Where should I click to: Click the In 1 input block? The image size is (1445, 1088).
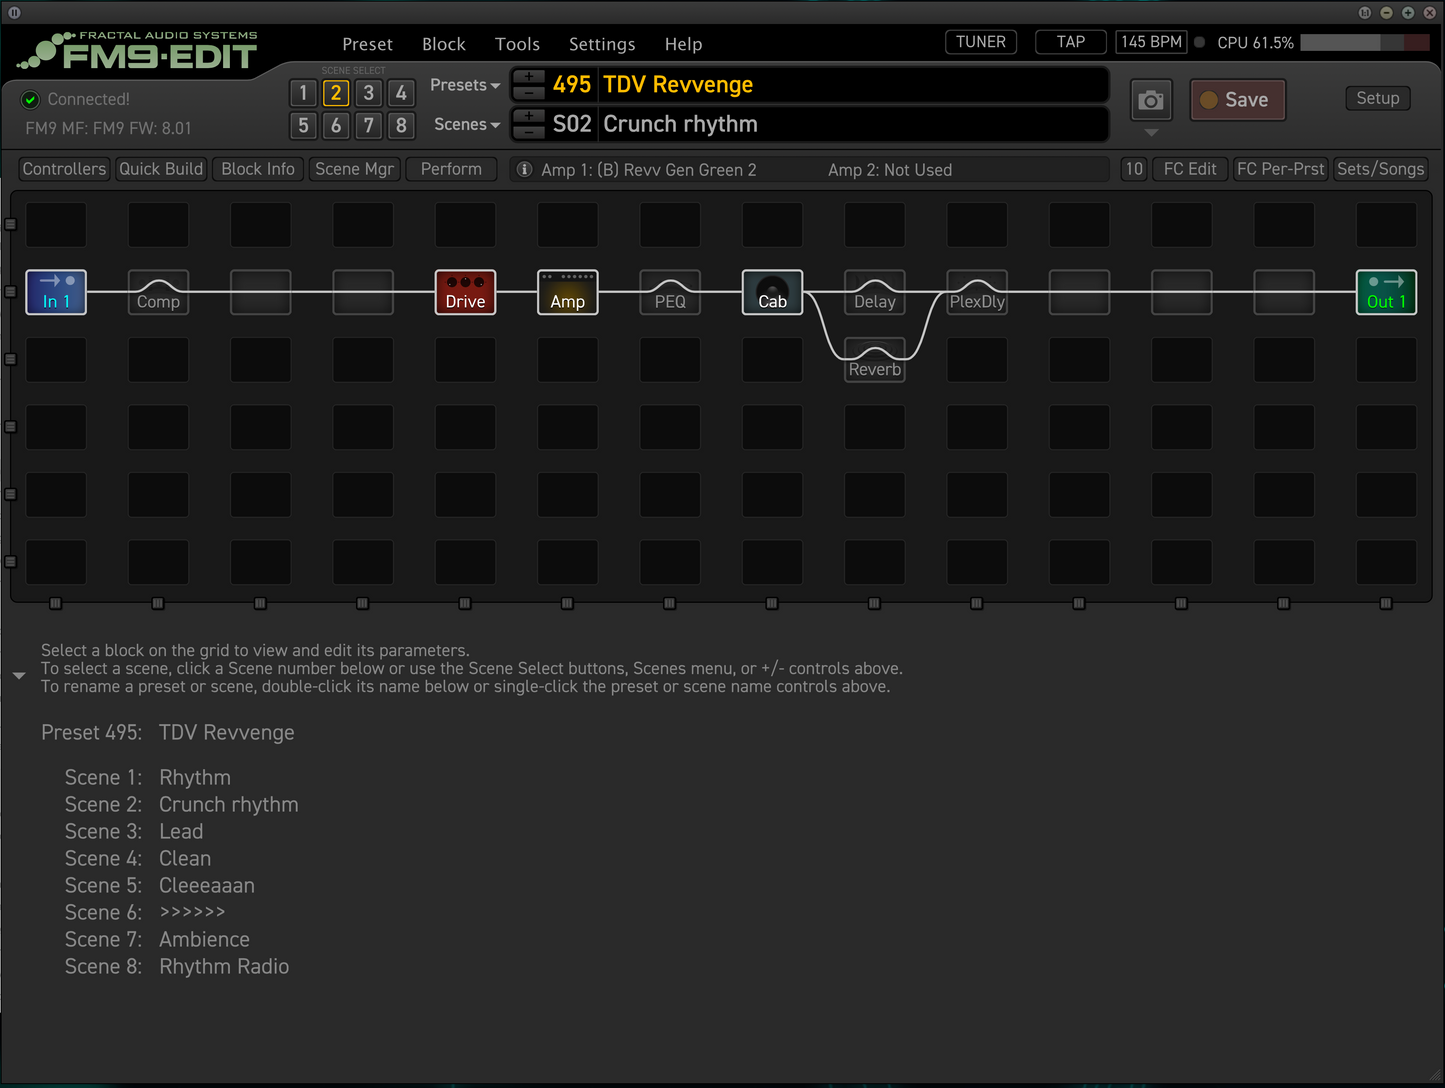(56, 292)
